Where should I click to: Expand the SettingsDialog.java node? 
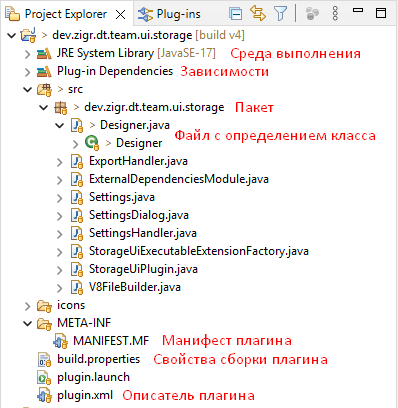click(60, 216)
